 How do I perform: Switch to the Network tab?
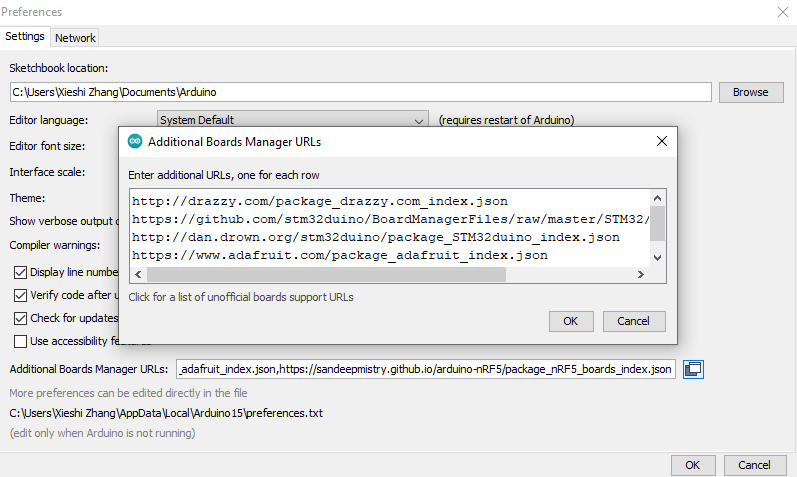(x=75, y=38)
